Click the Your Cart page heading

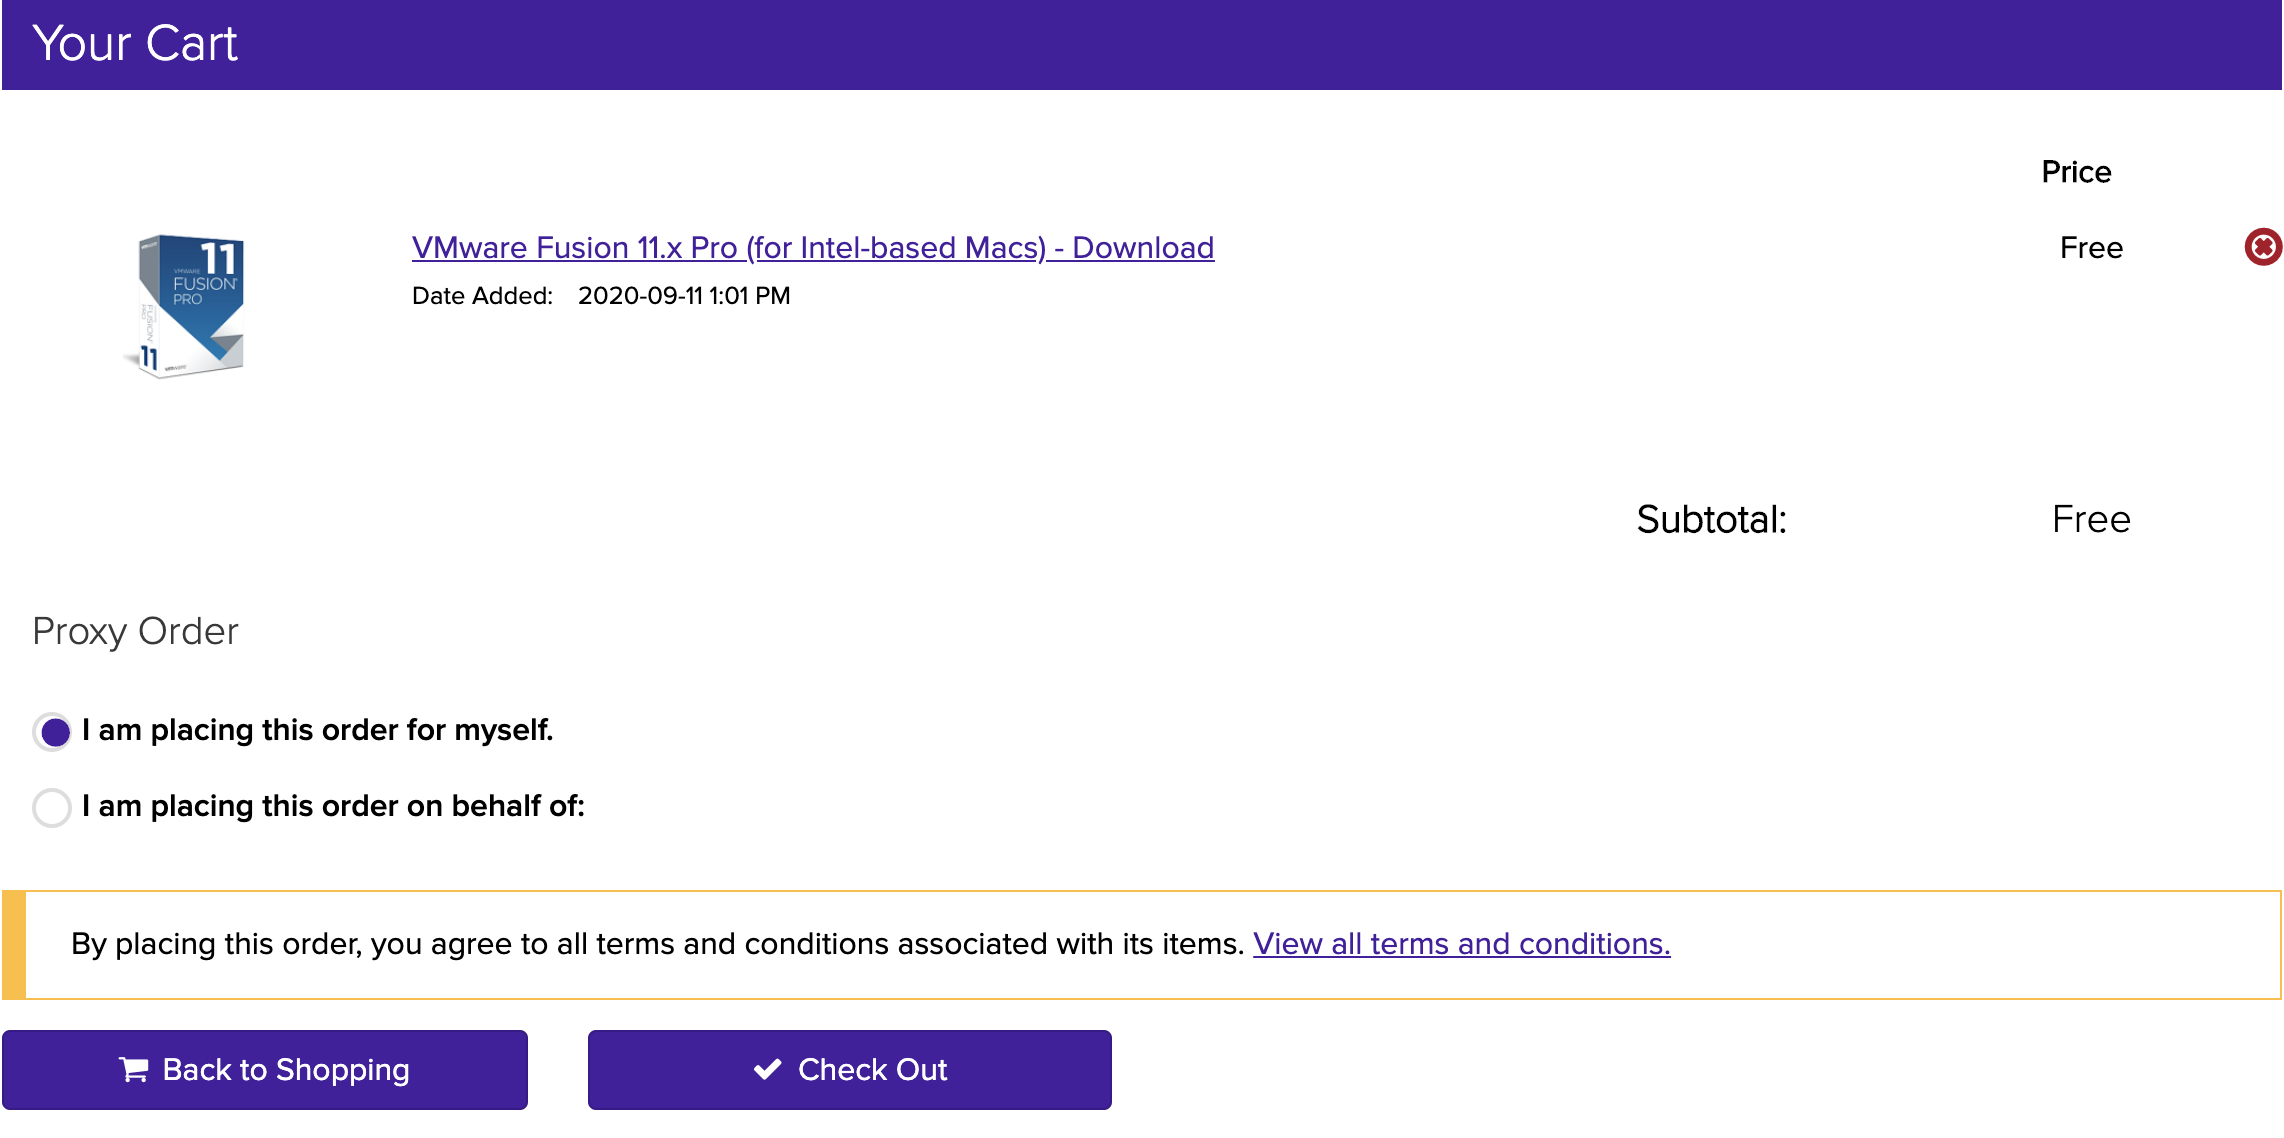pyautogui.click(x=135, y=44)
